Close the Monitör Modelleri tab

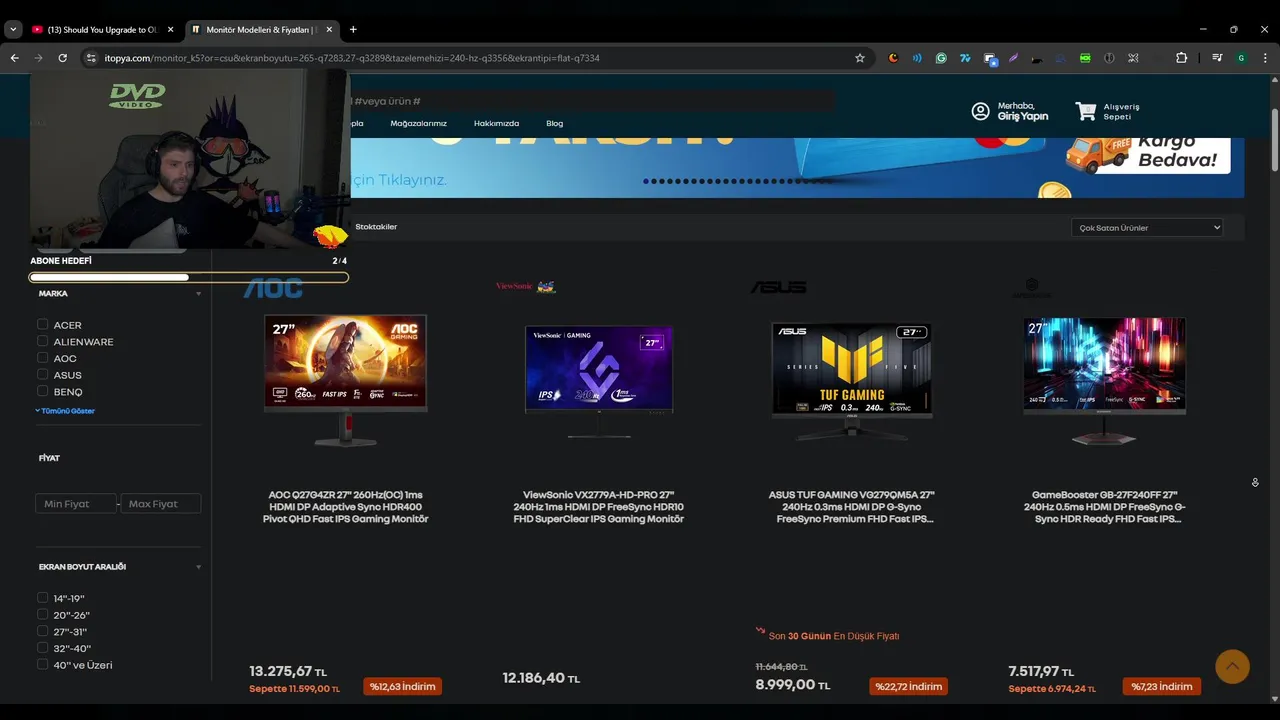pos(330,30)
